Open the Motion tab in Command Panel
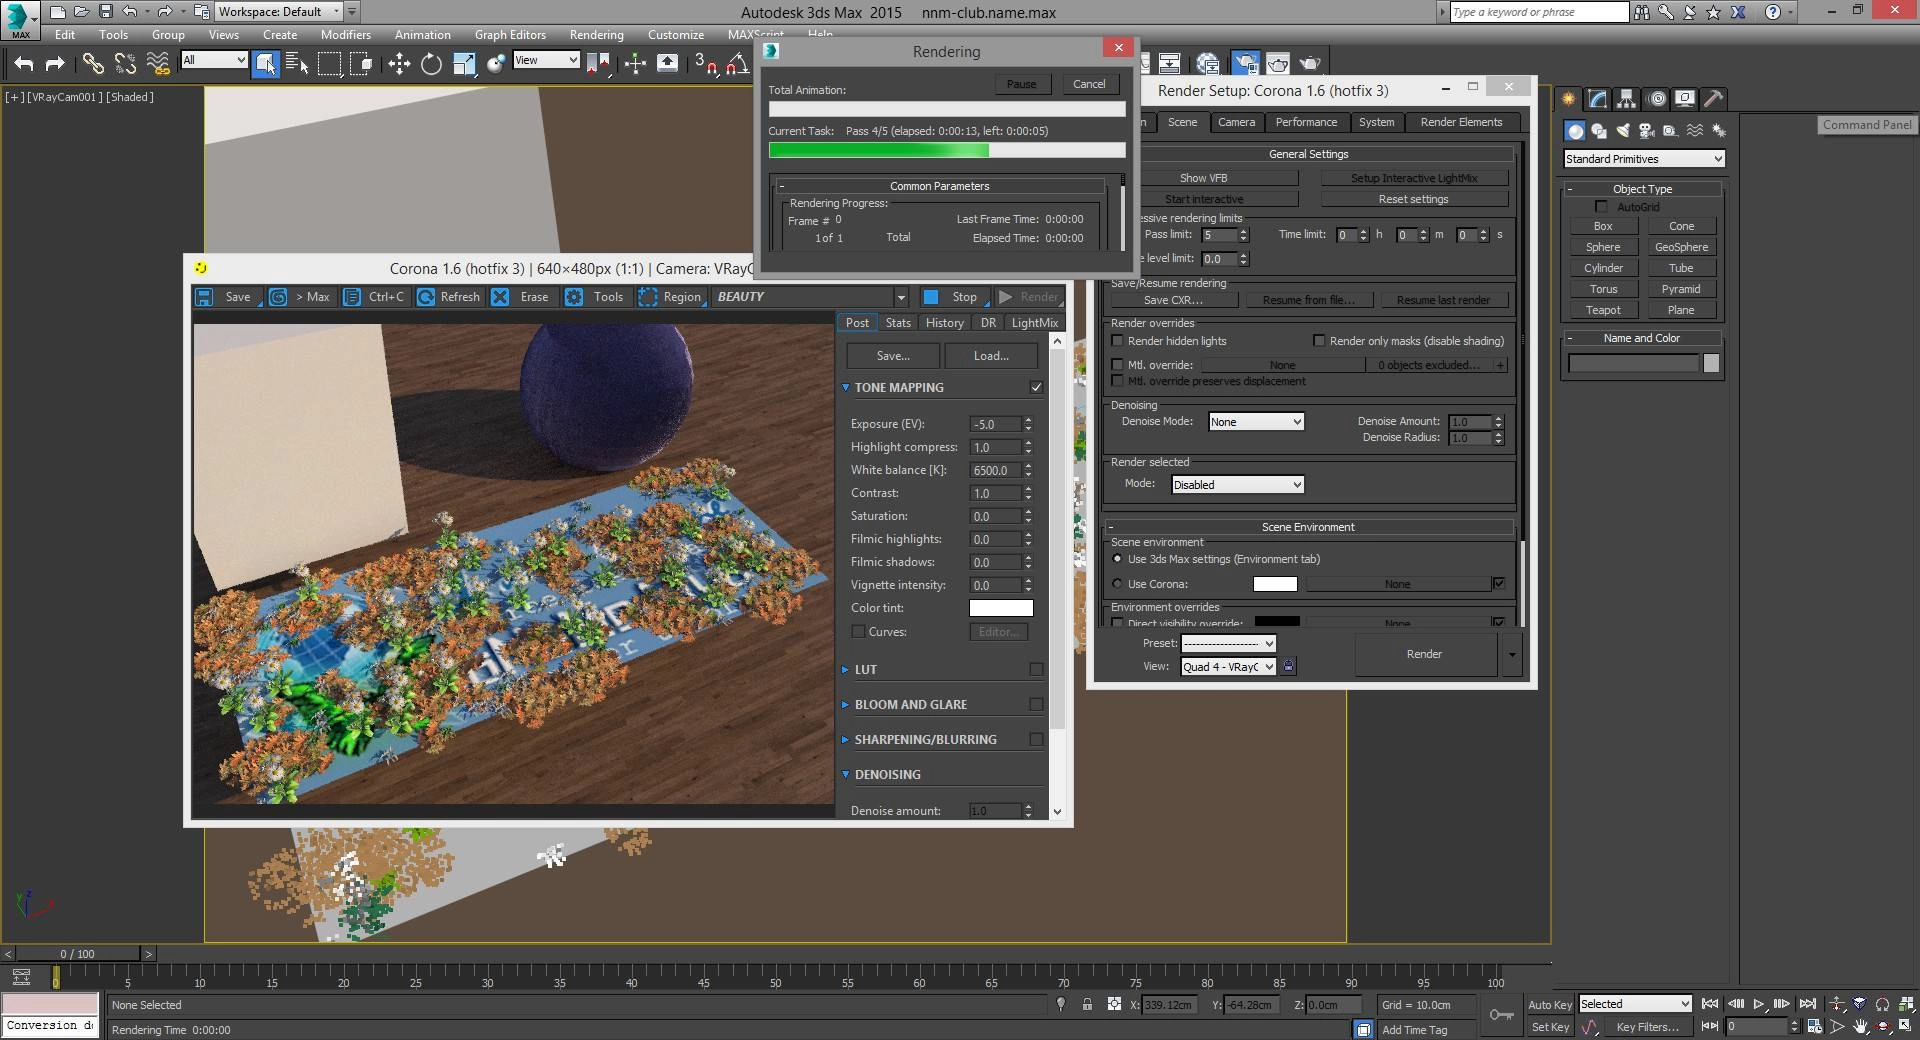 click(x=1657, y=98)
